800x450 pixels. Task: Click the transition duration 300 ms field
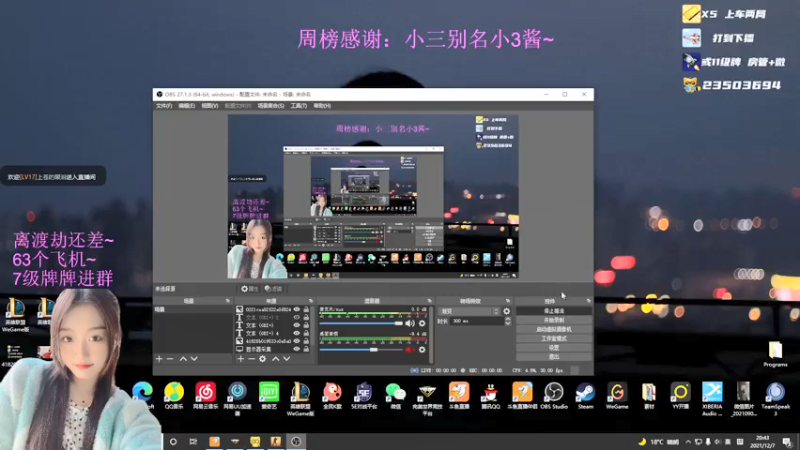[x=477, y=321]
